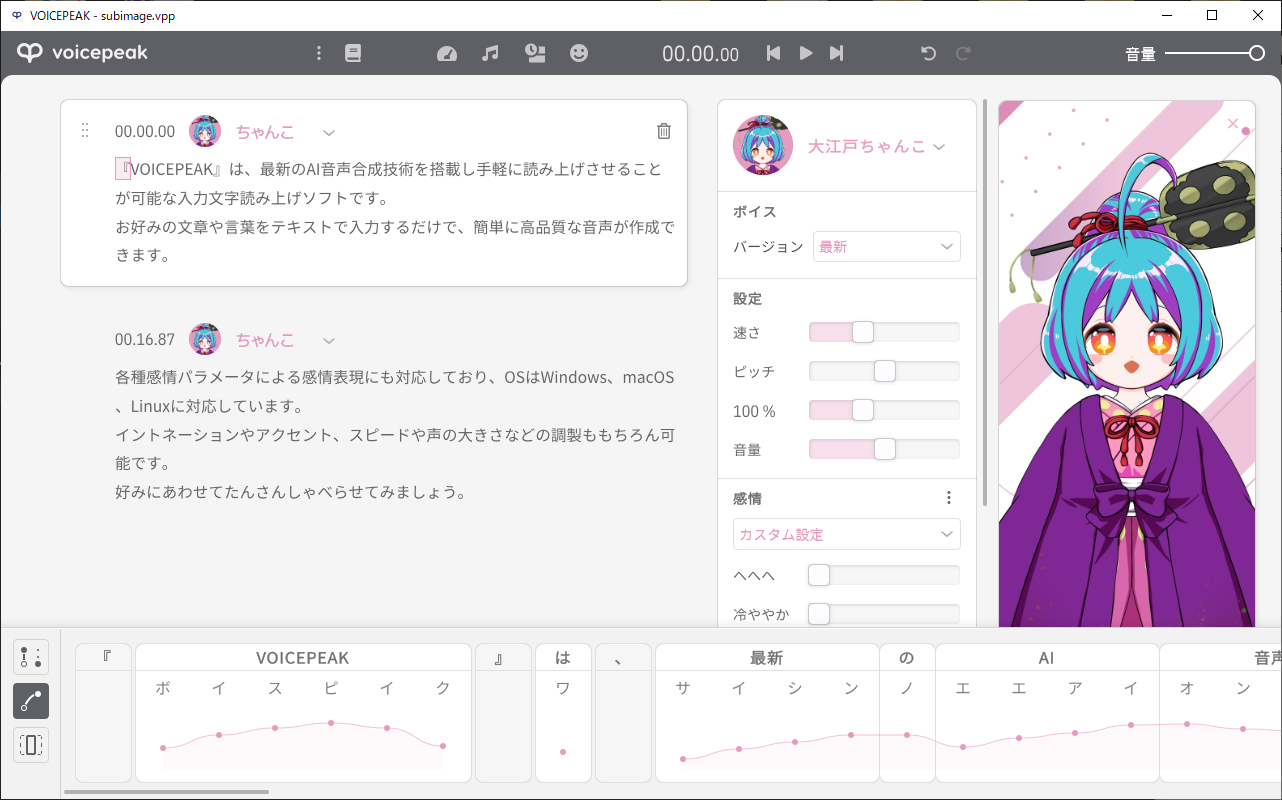This screenshot has height=800, width=1282.
Task: Open the dictionary book icon
Action: [x=353, y=53]
